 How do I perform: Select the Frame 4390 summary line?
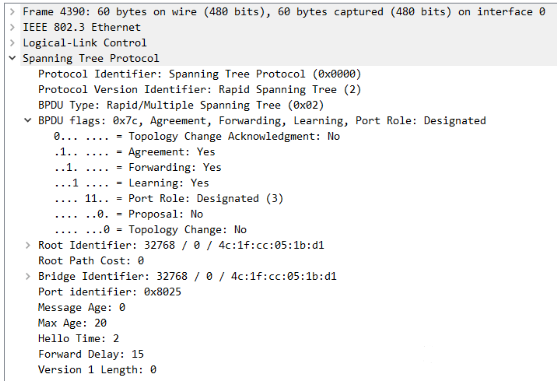pyautogui.click(x=284, y=12)
